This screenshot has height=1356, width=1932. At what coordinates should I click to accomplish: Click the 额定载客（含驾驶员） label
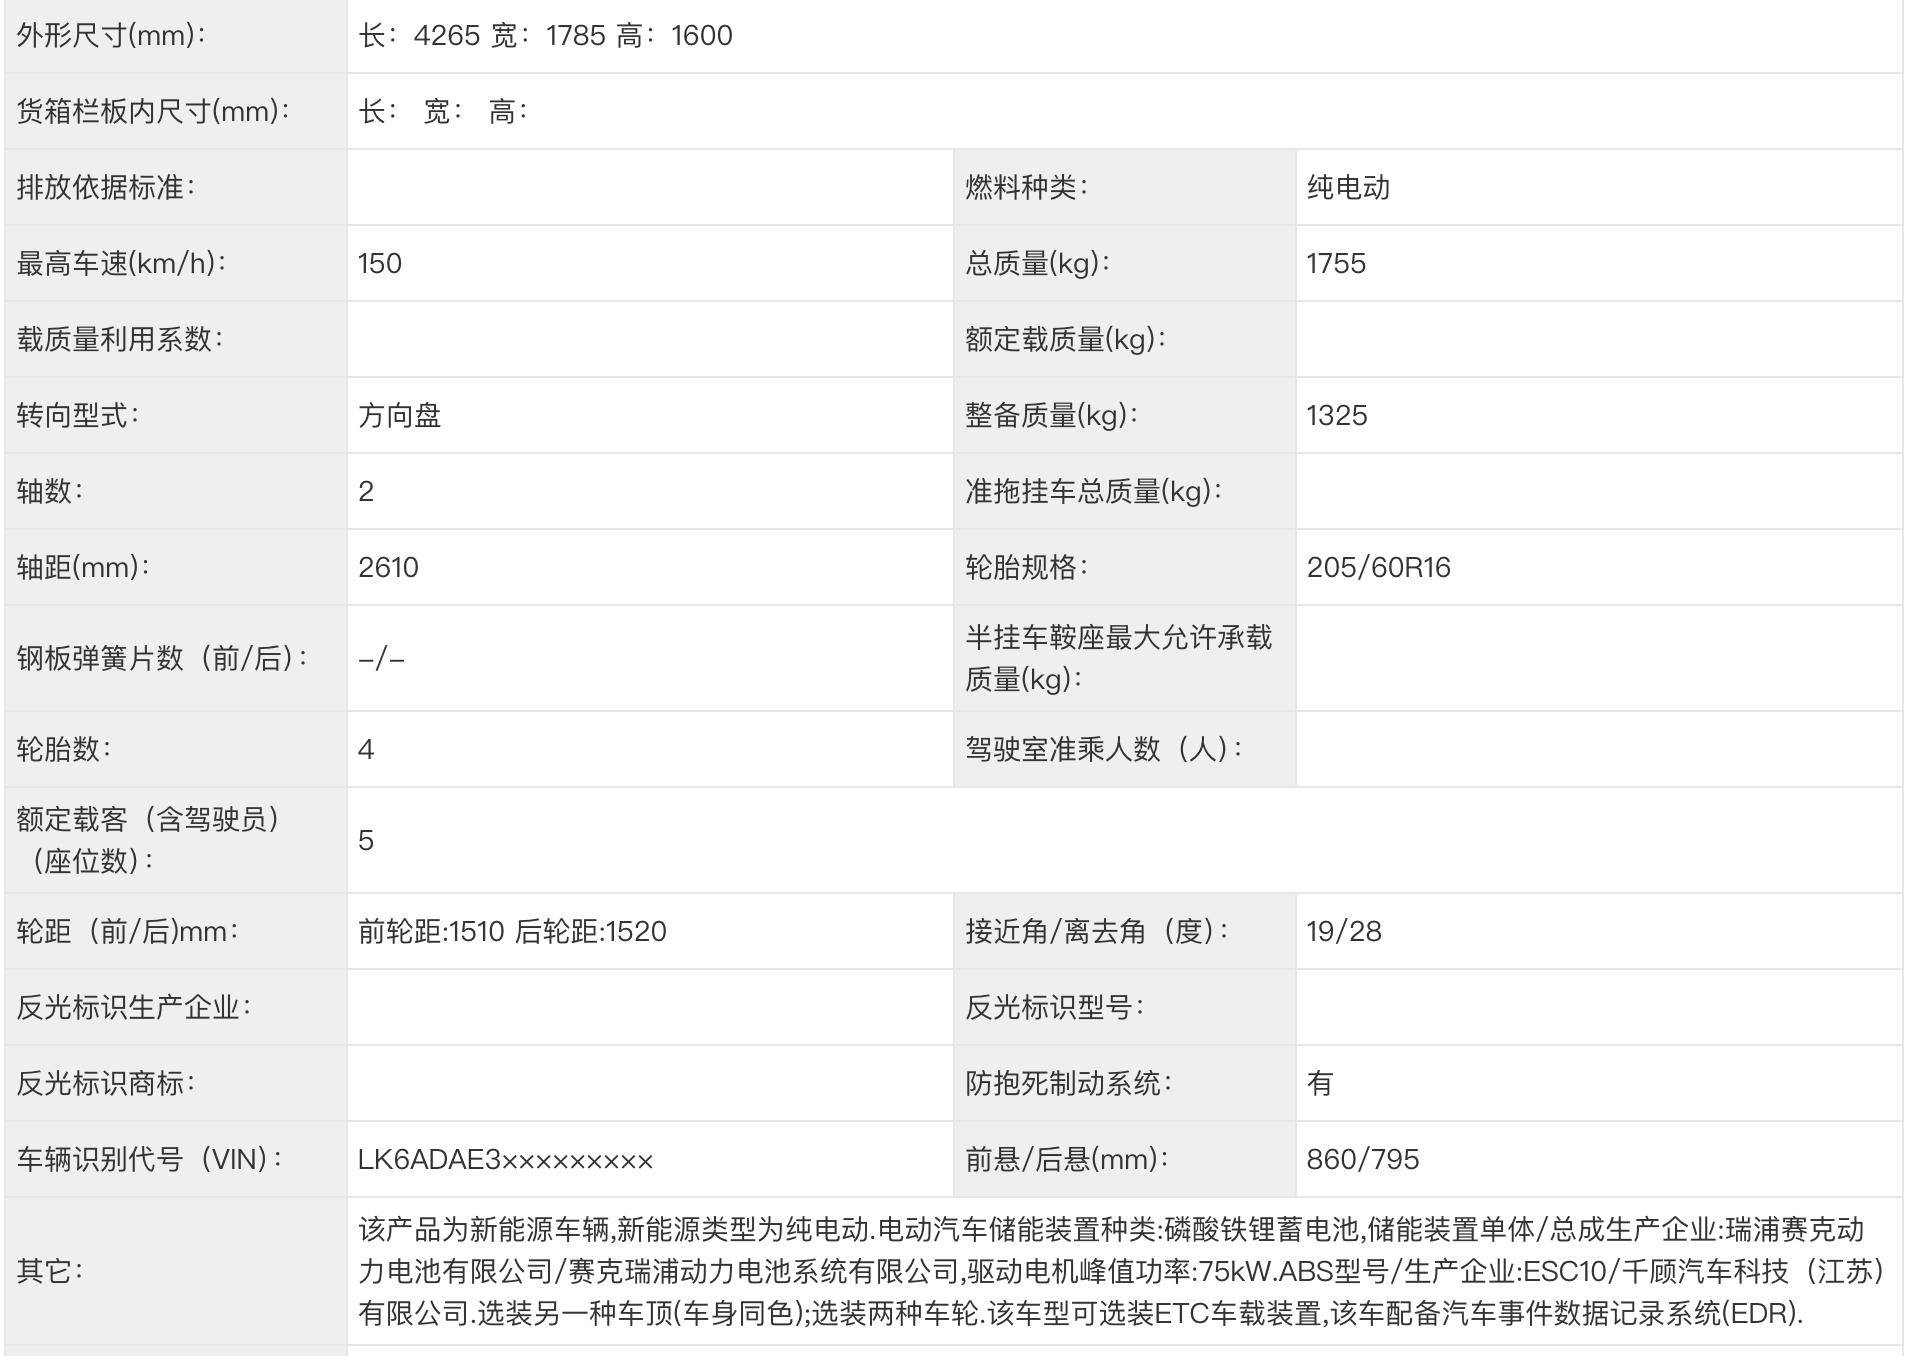148,840
